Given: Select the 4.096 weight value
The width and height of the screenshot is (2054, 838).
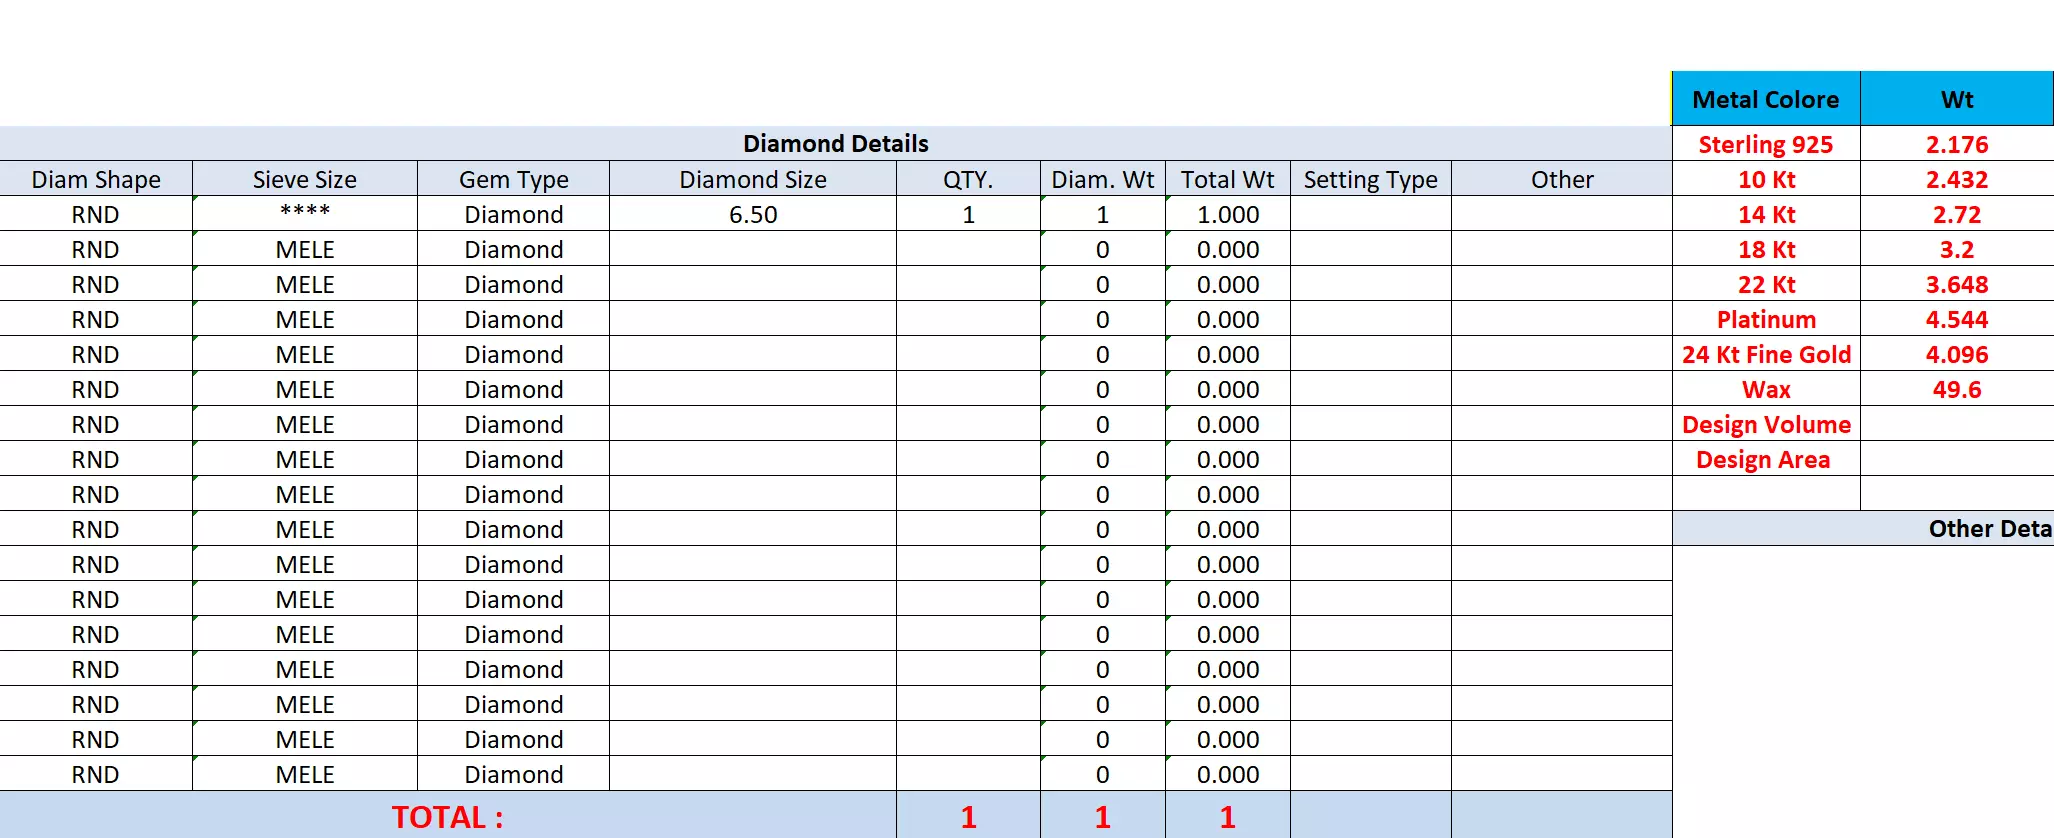Looking at the screenshot, I should point(1957,354).
